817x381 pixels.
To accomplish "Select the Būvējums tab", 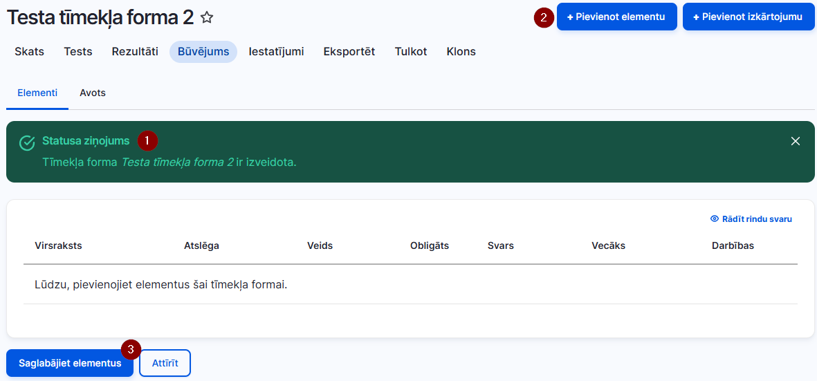I will [203, 52].
